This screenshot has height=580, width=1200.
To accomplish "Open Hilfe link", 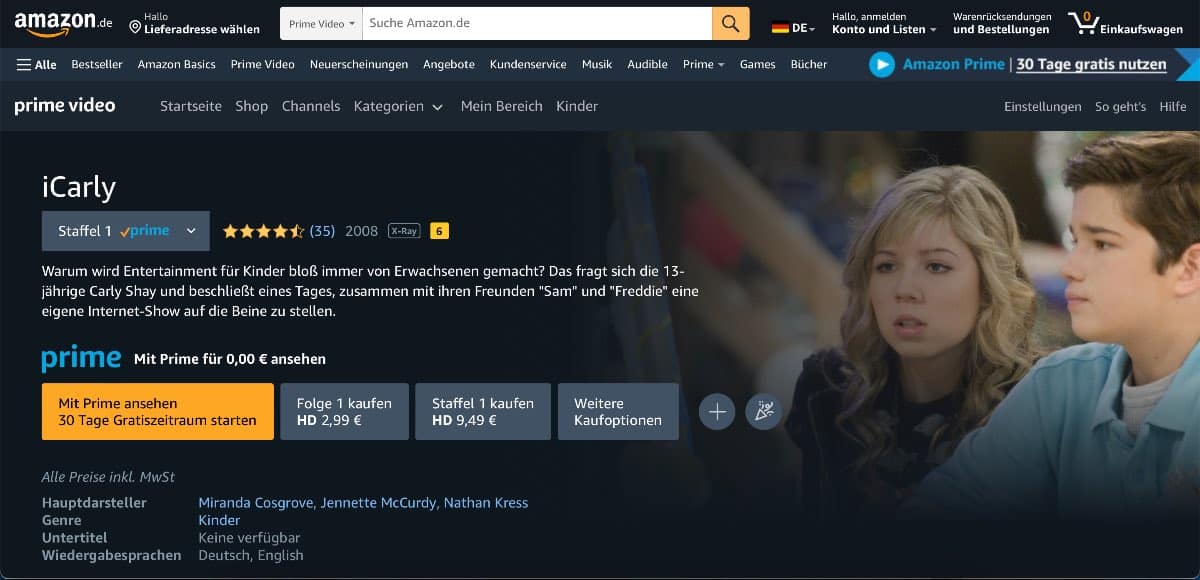I will pos(1173,106).
